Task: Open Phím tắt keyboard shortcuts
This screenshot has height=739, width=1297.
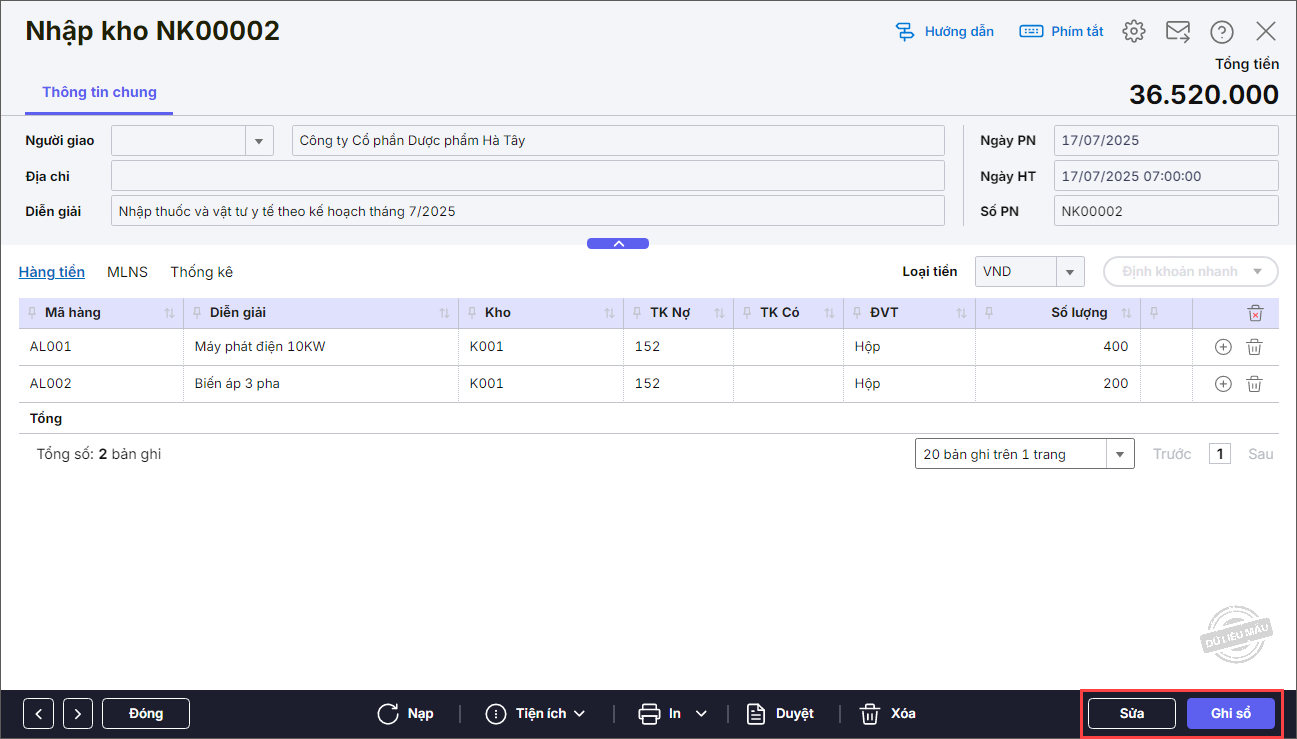Action: pos(1061,32)
